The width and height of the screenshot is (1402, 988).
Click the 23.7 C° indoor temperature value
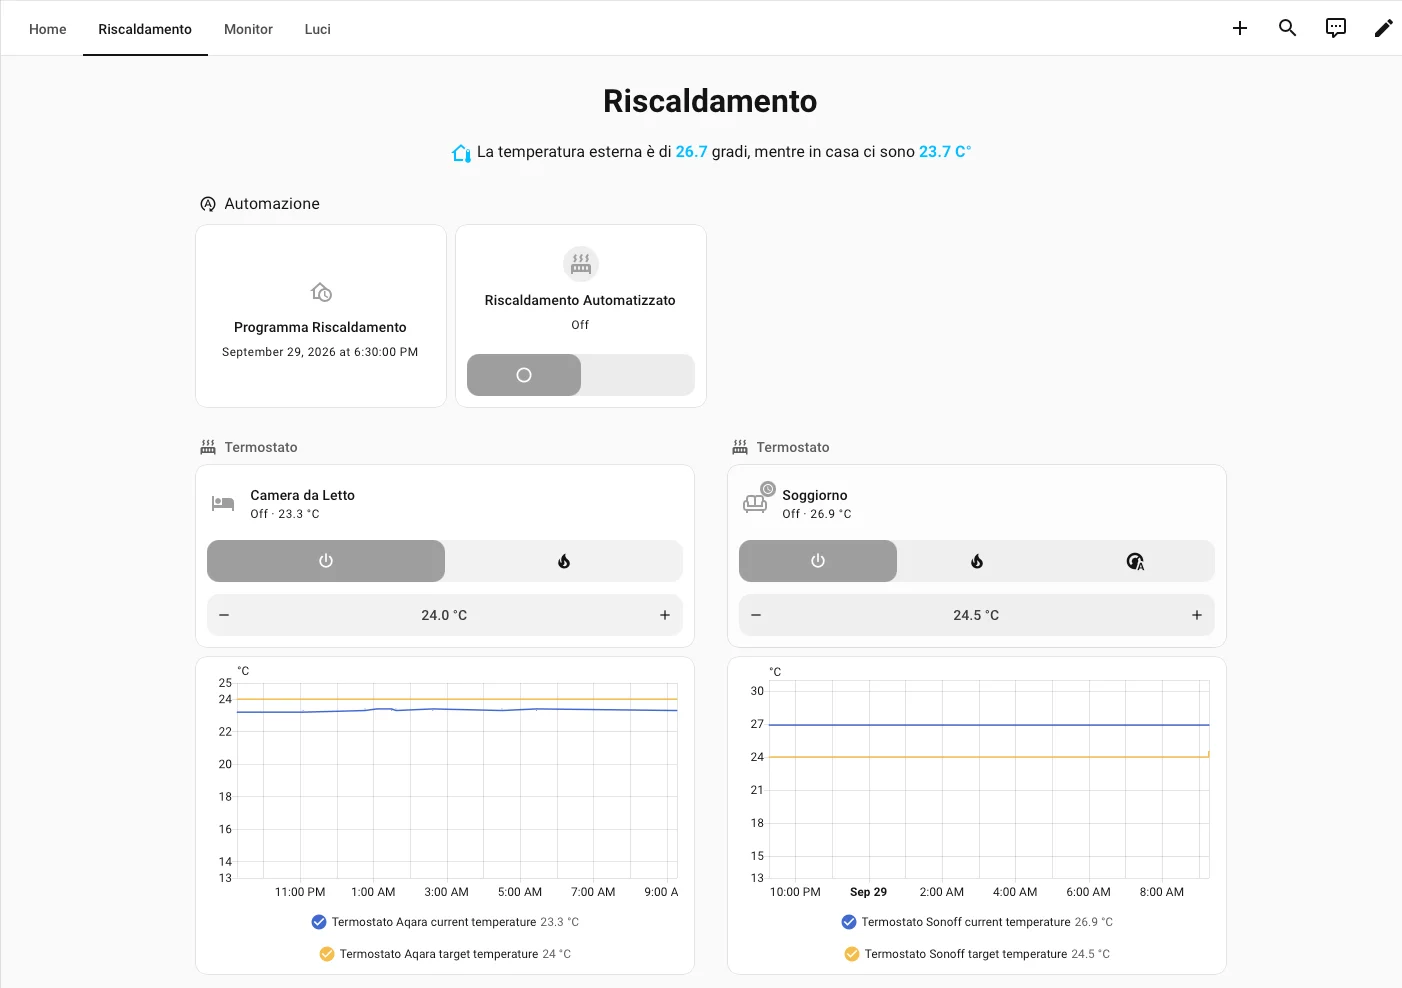(x=945, y=152)
